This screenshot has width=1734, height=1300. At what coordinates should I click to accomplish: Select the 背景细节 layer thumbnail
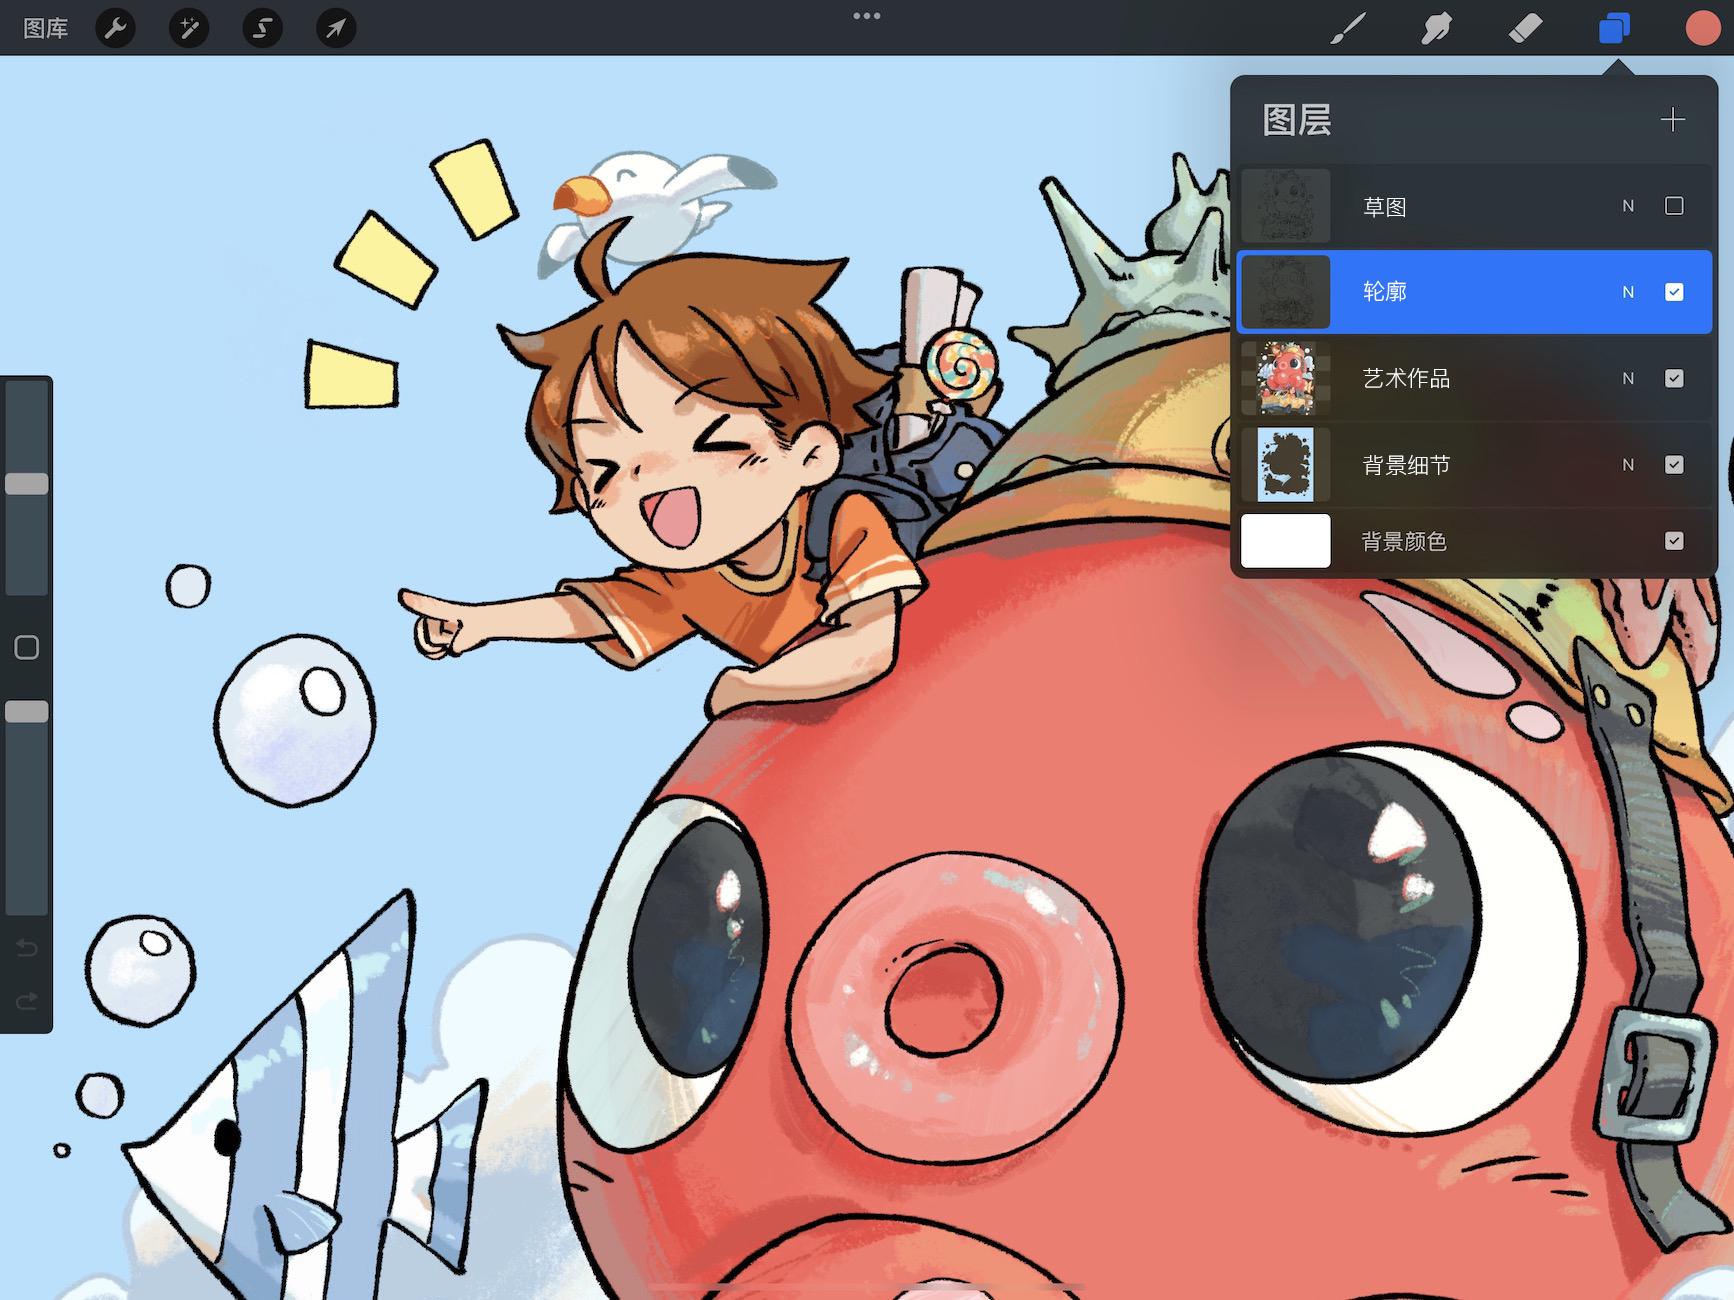click(1286, 465)
